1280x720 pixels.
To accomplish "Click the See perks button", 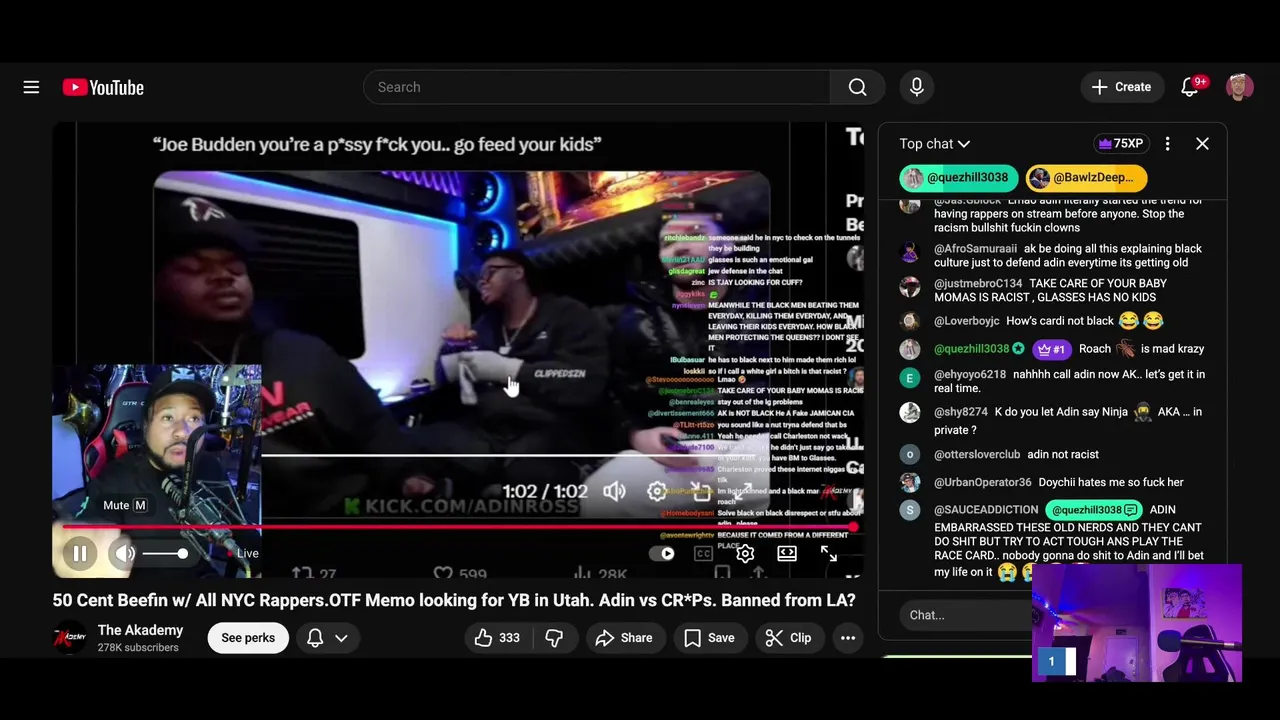I will 248,638.
